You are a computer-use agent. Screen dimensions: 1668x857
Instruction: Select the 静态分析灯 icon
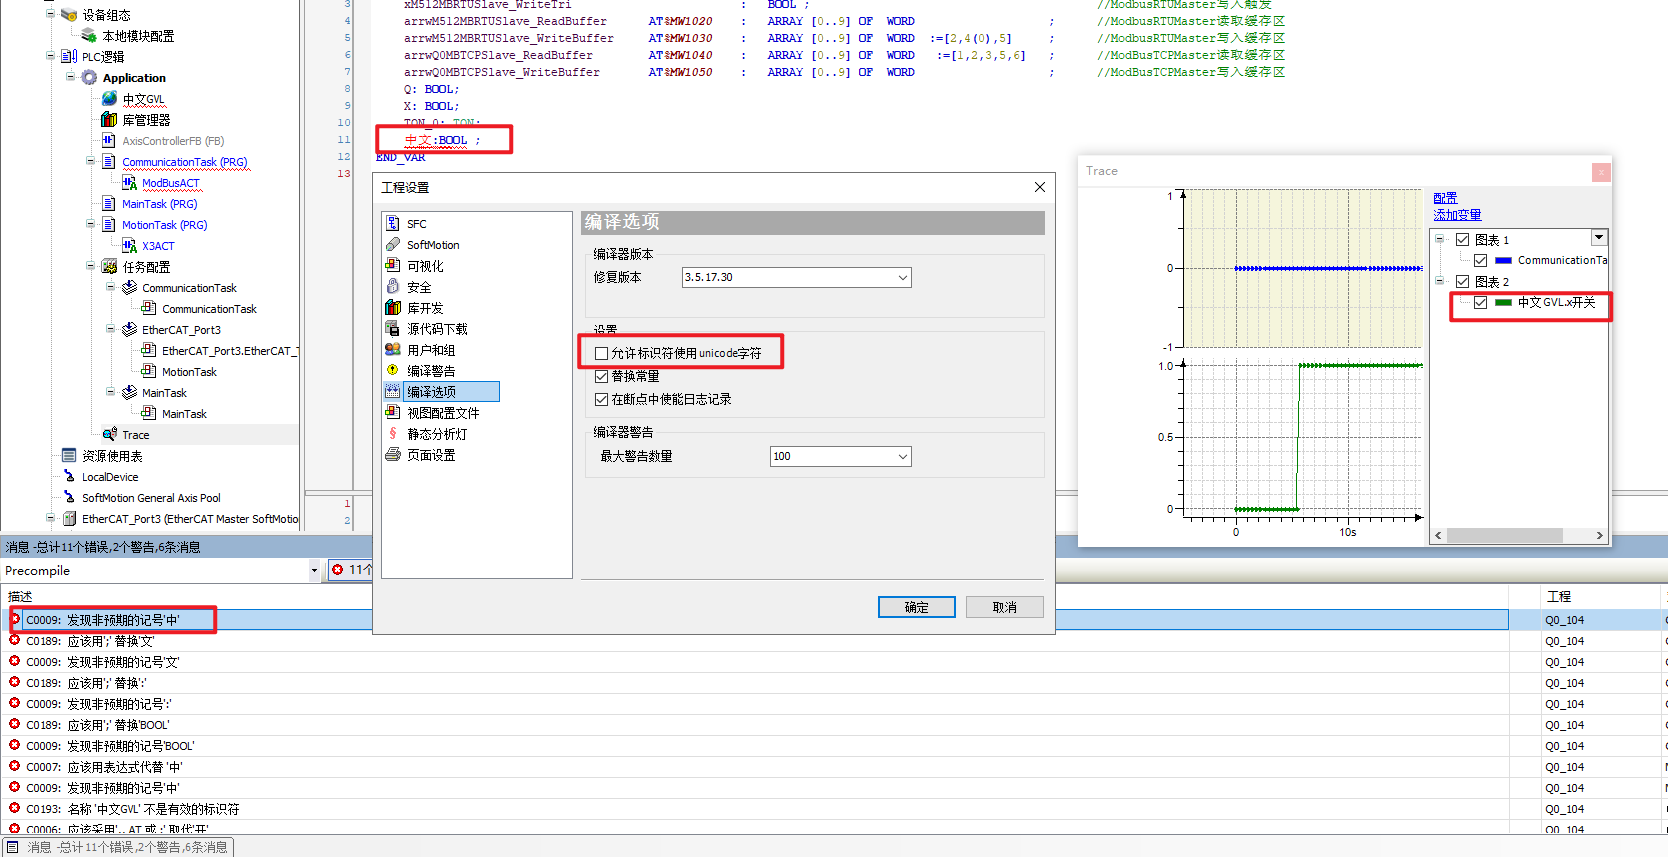[x=393, y=434]
